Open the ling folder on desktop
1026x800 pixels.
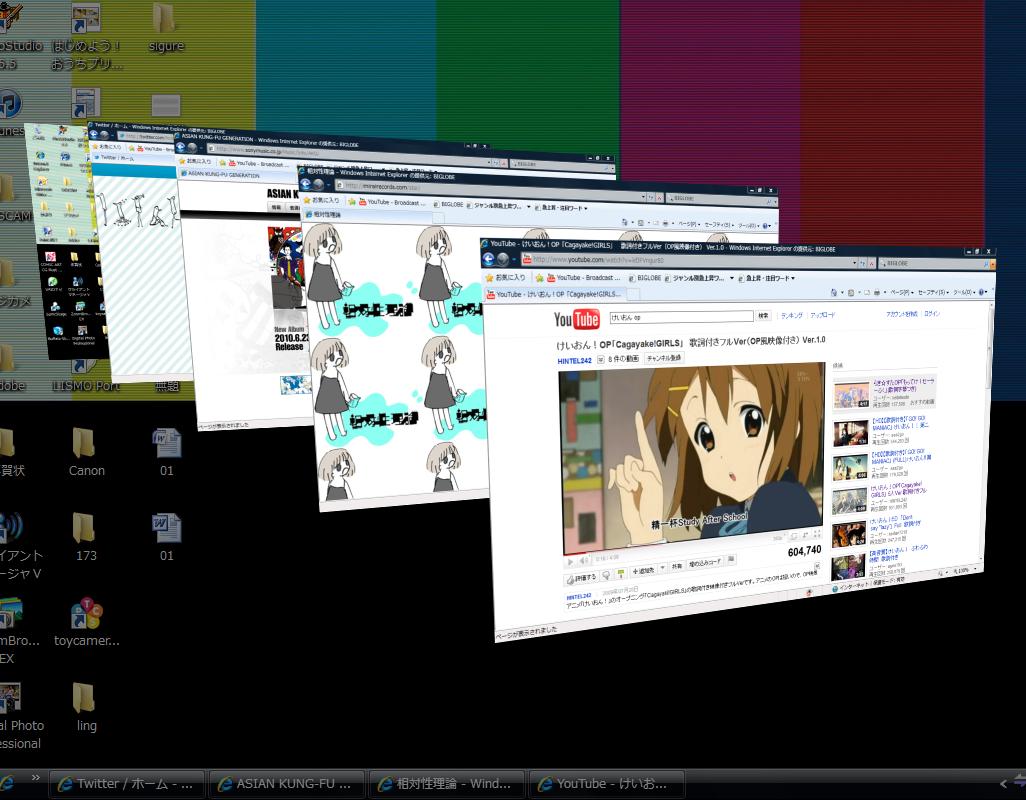click(85, 706)
